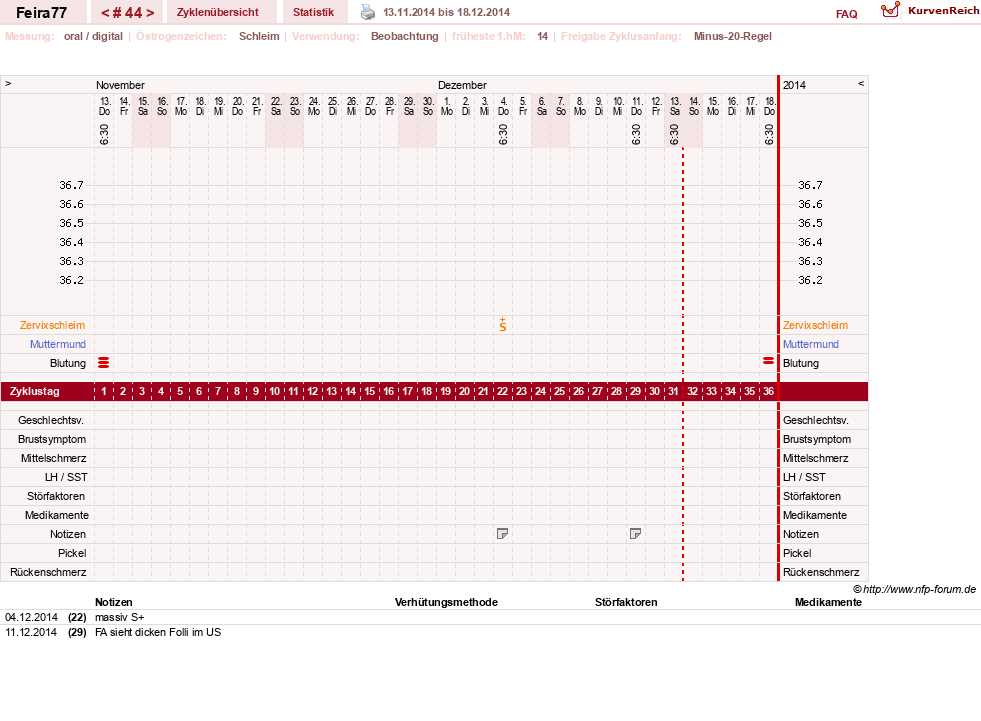Click the left Muttermund row label
The height and width of the screenshot is (721, 981).
[58, 344]
